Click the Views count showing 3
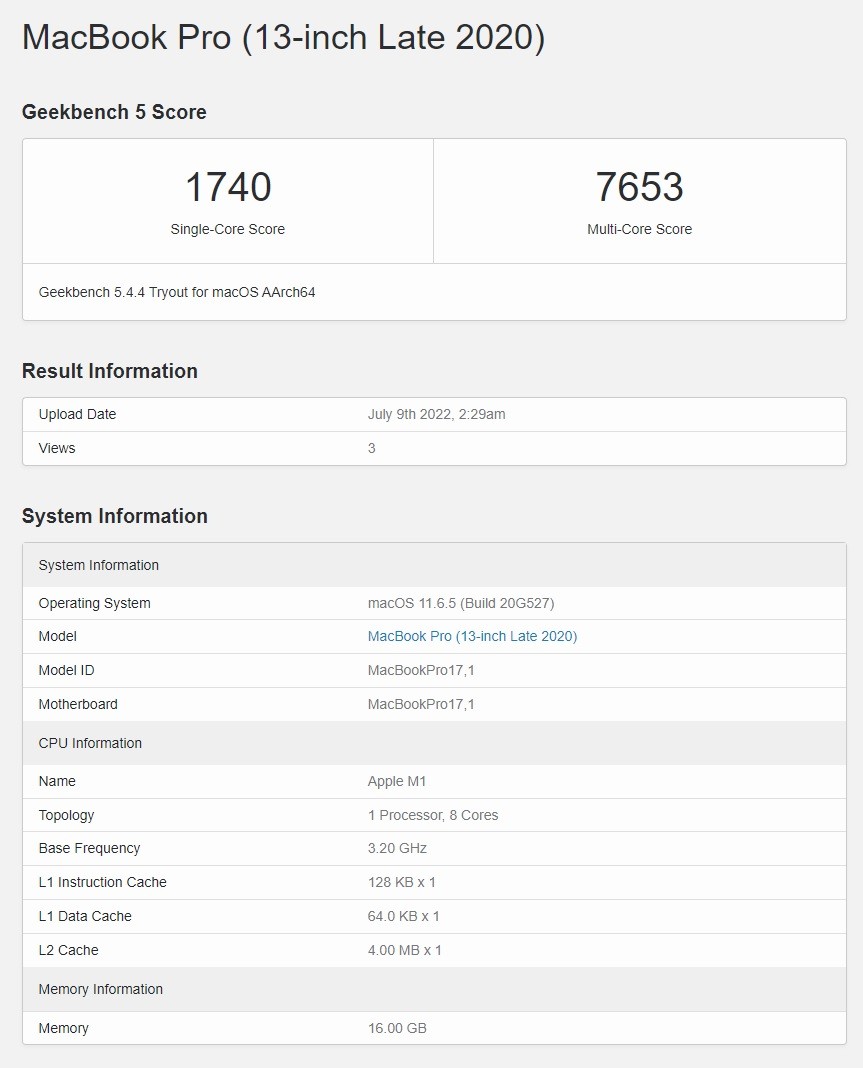 371,448
